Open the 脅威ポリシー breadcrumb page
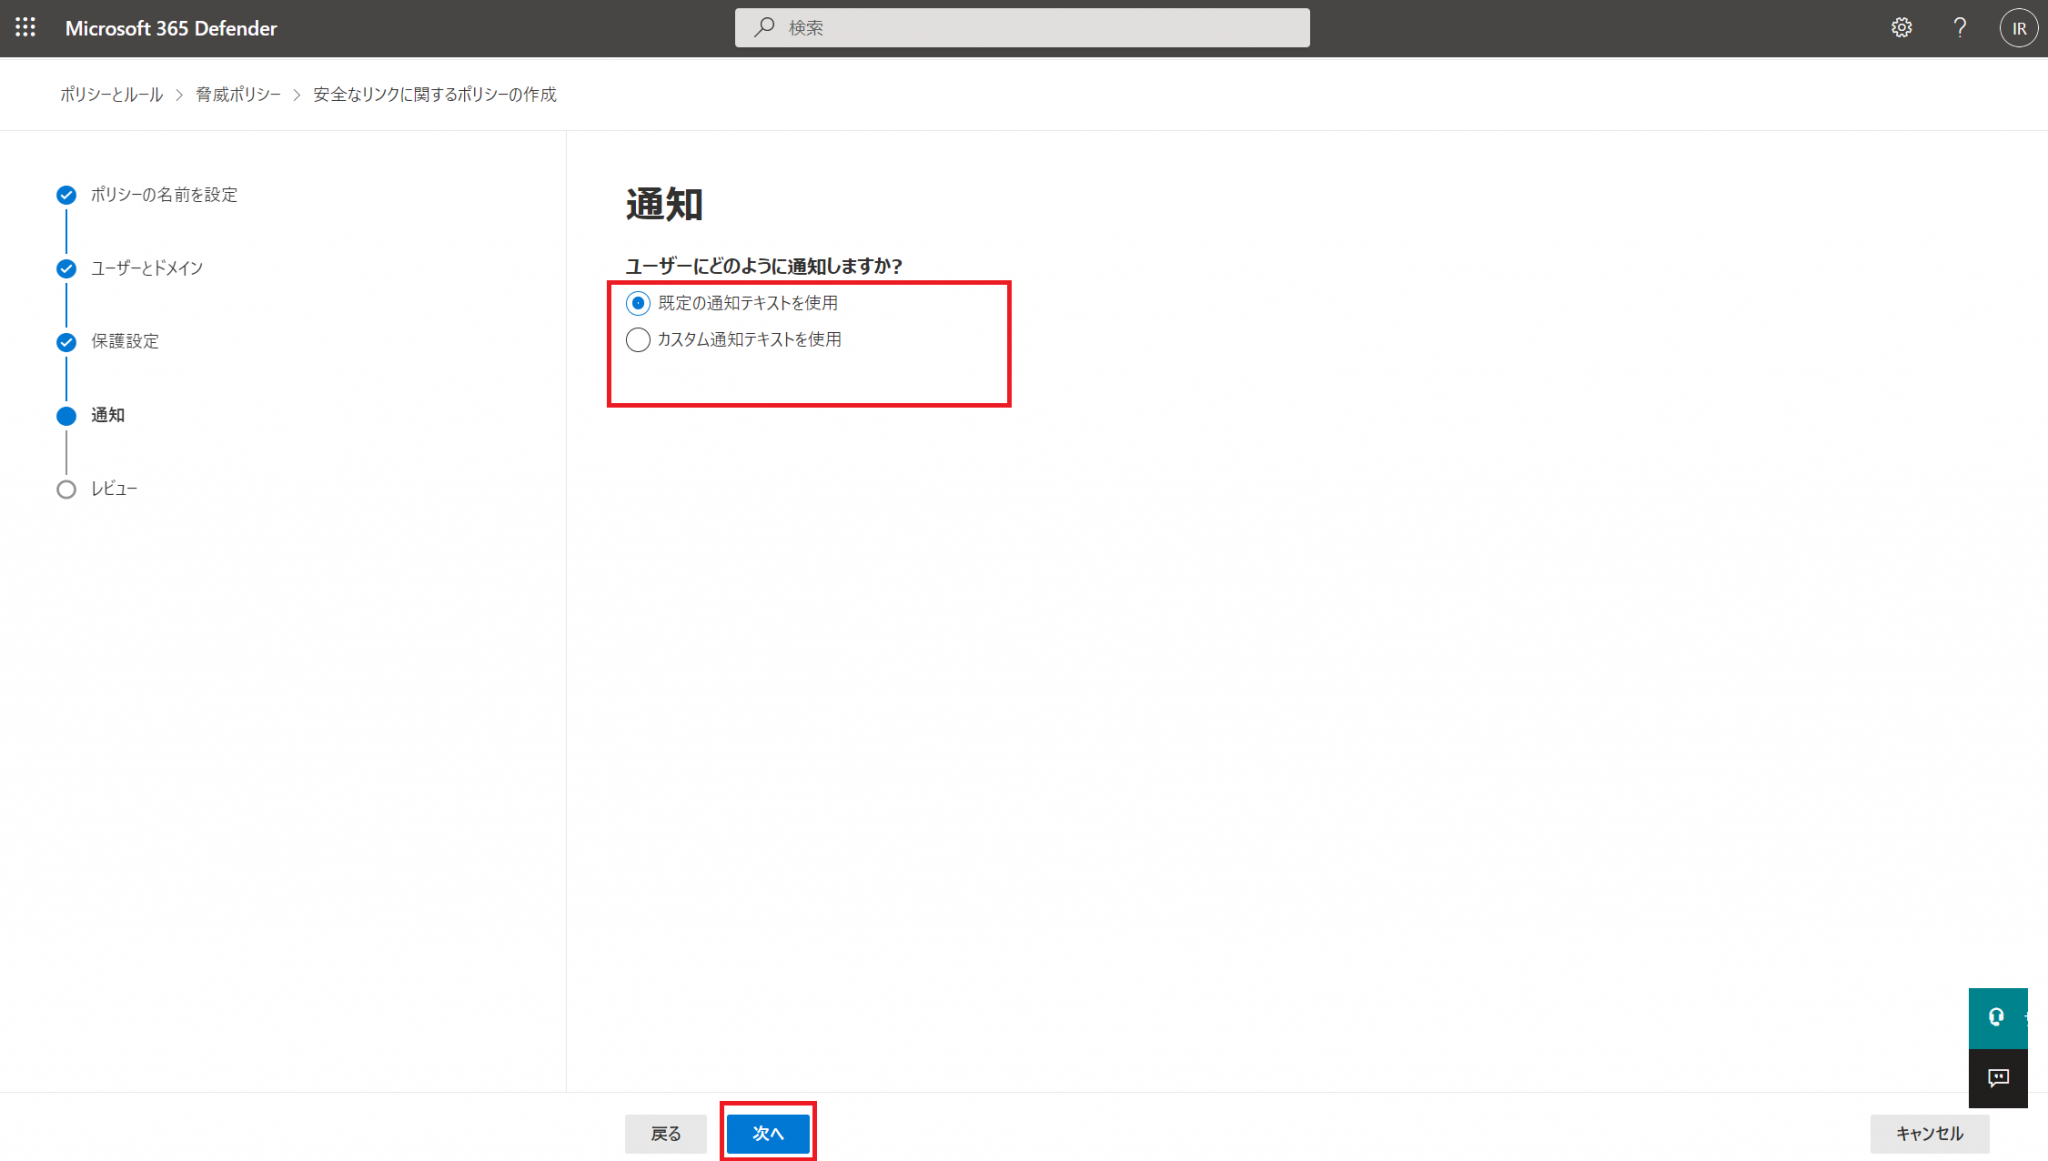 238,93
